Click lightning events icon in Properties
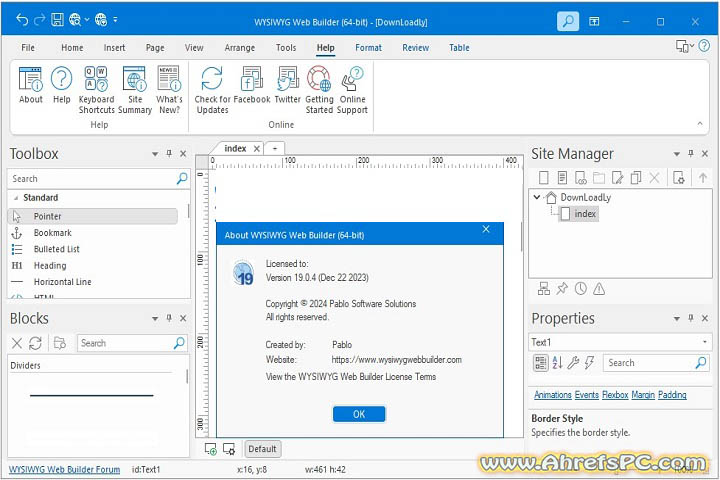The height and width of the screenshot is (480, 720). [x=590, y=362]
